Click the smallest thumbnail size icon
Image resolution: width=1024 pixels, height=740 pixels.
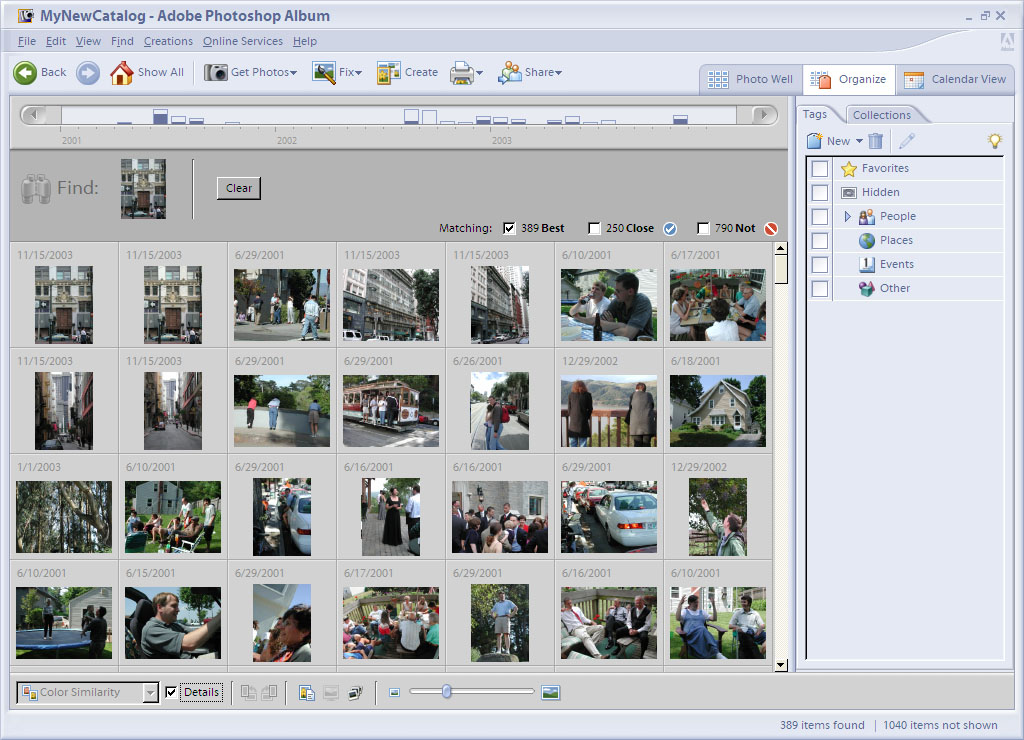click(x=395, y=692)
